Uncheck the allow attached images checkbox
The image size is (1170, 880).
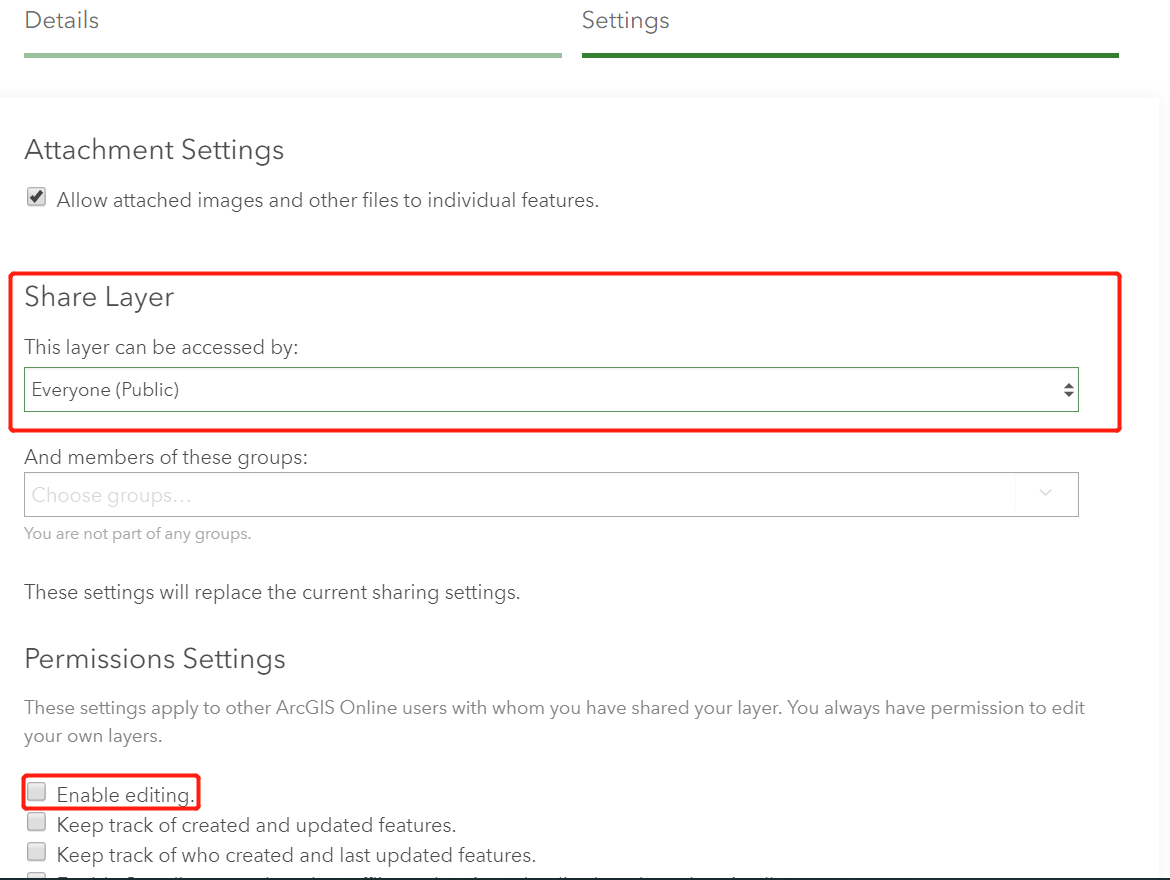(x=36, y=196)
